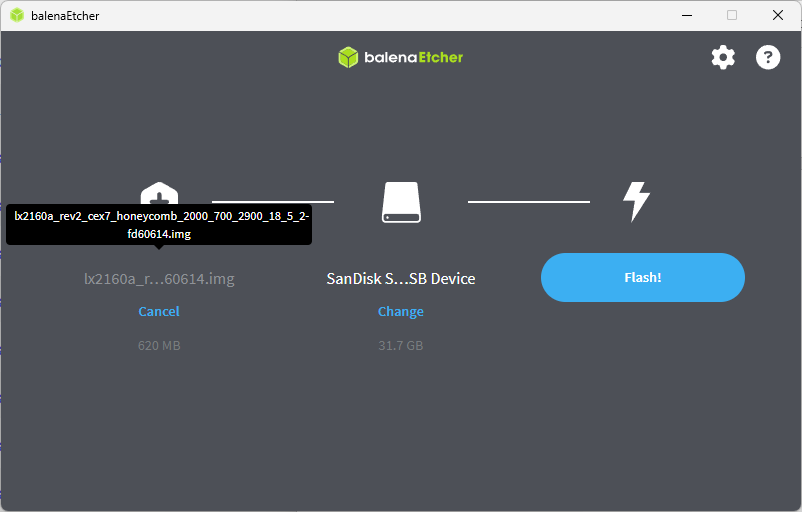Click the balenaEtcher logo in header
The image size is (802, 512).
point(400,57)
